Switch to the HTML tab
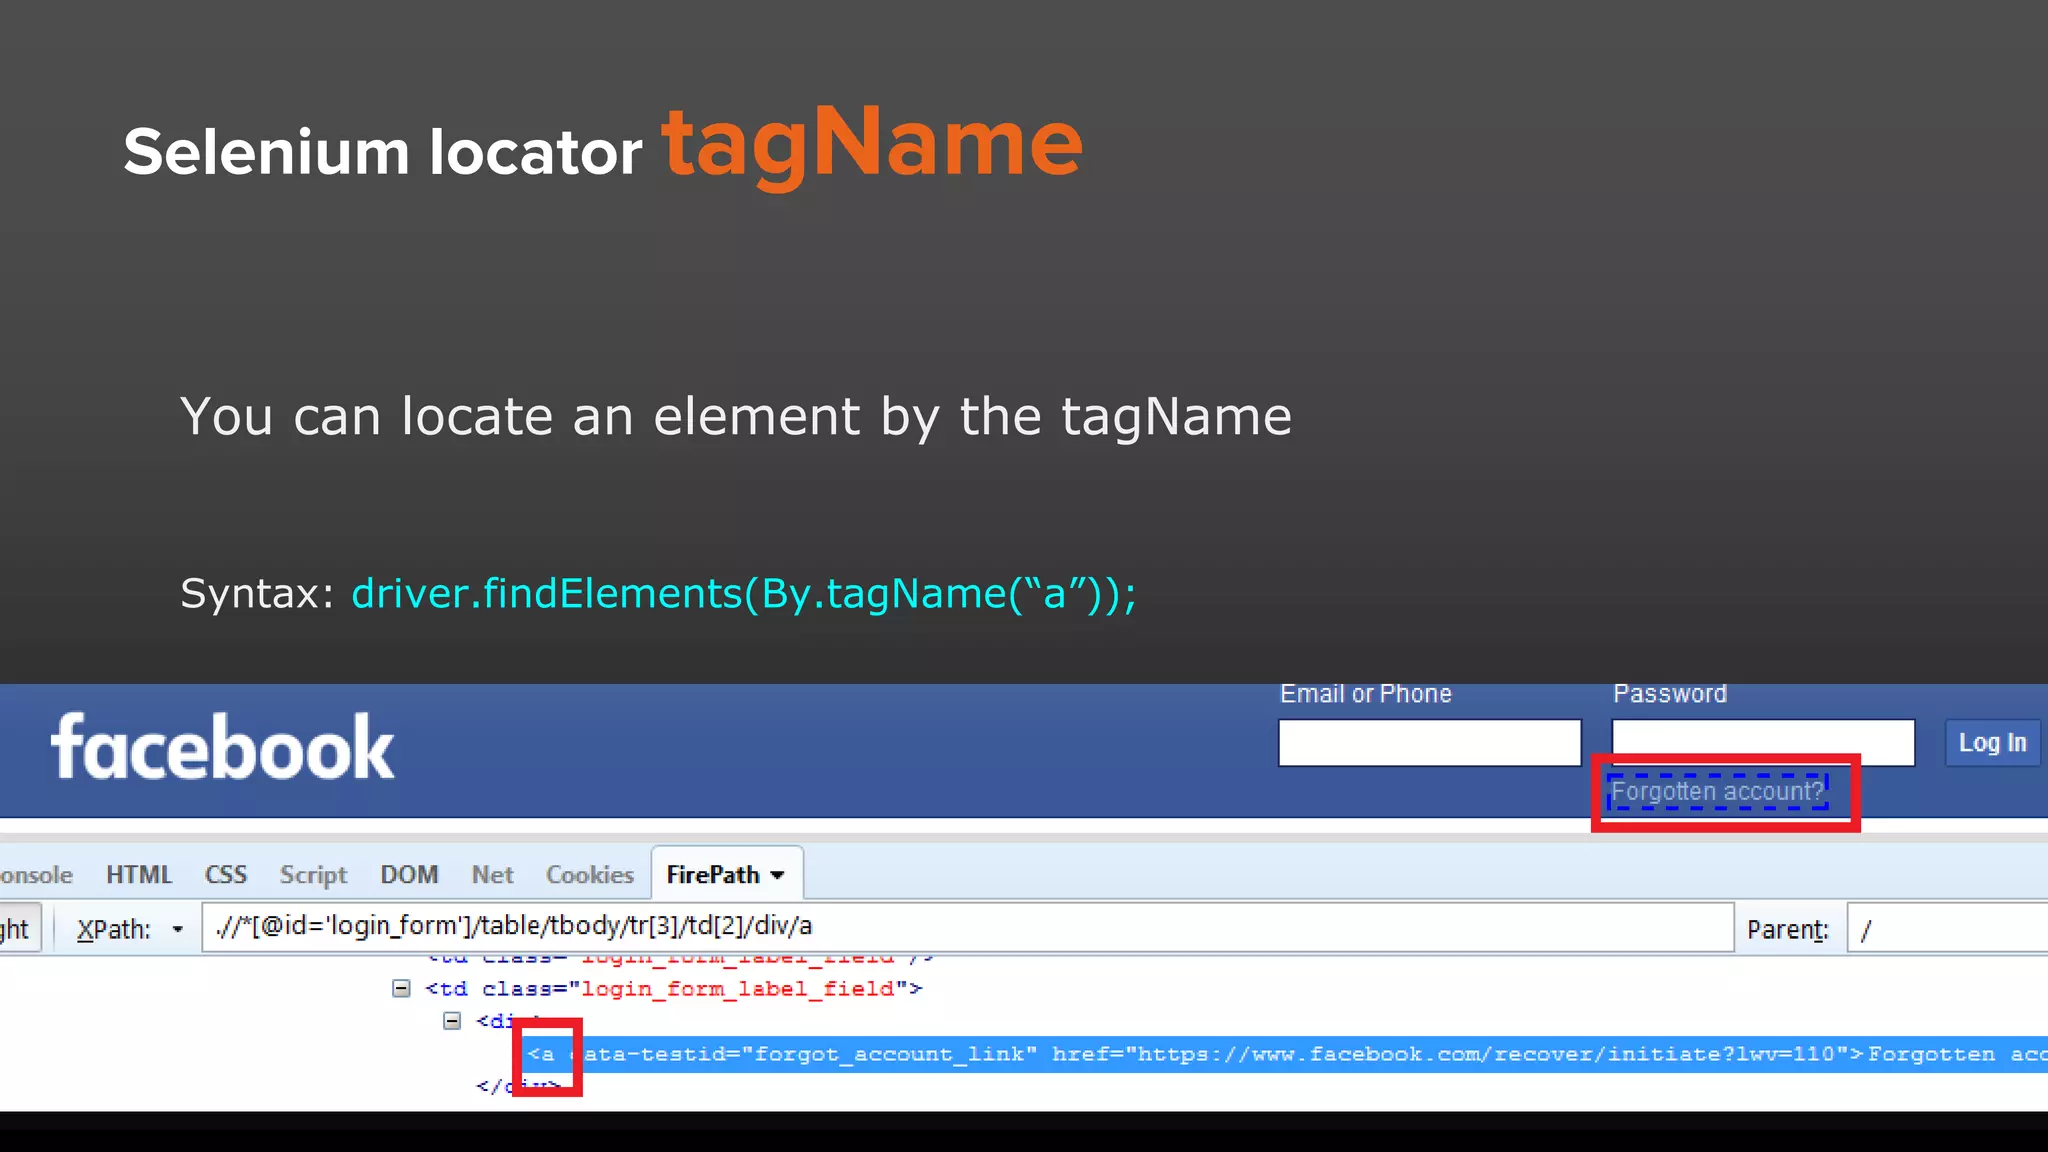 point(138,875)
